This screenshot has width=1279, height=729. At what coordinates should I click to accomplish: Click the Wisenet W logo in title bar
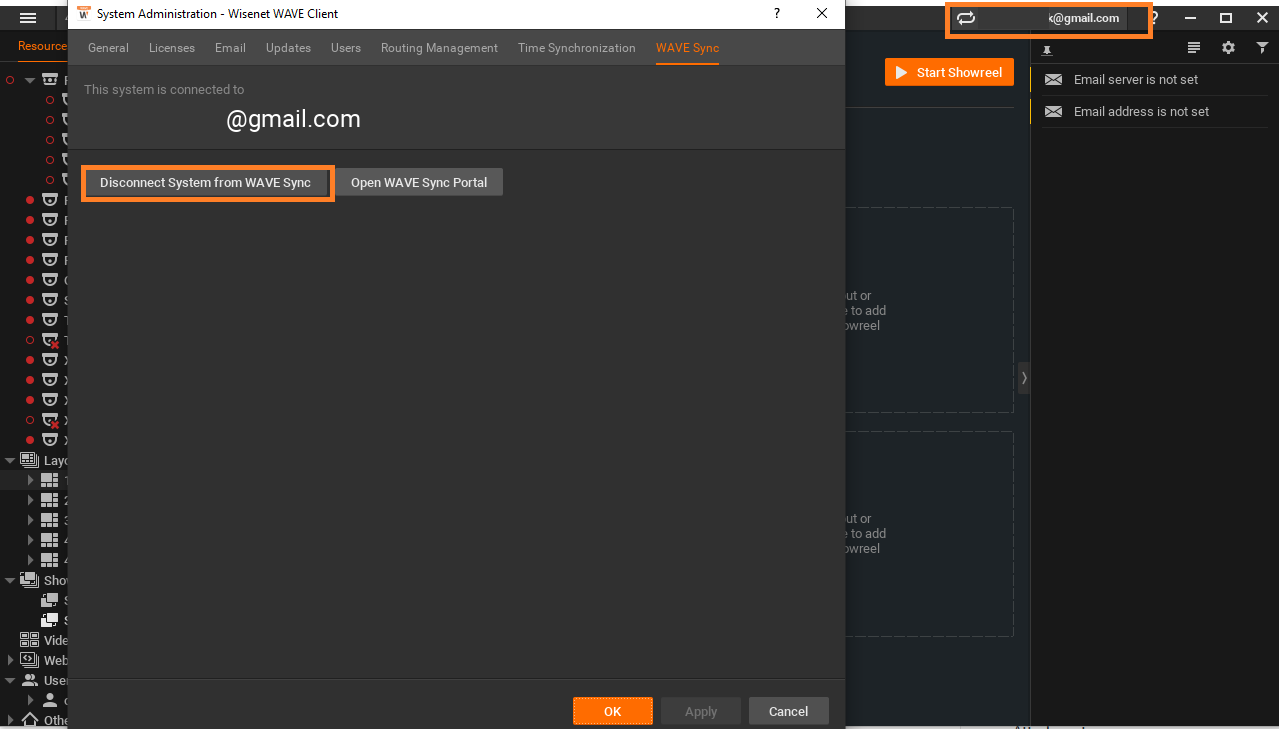pos(84,13)
